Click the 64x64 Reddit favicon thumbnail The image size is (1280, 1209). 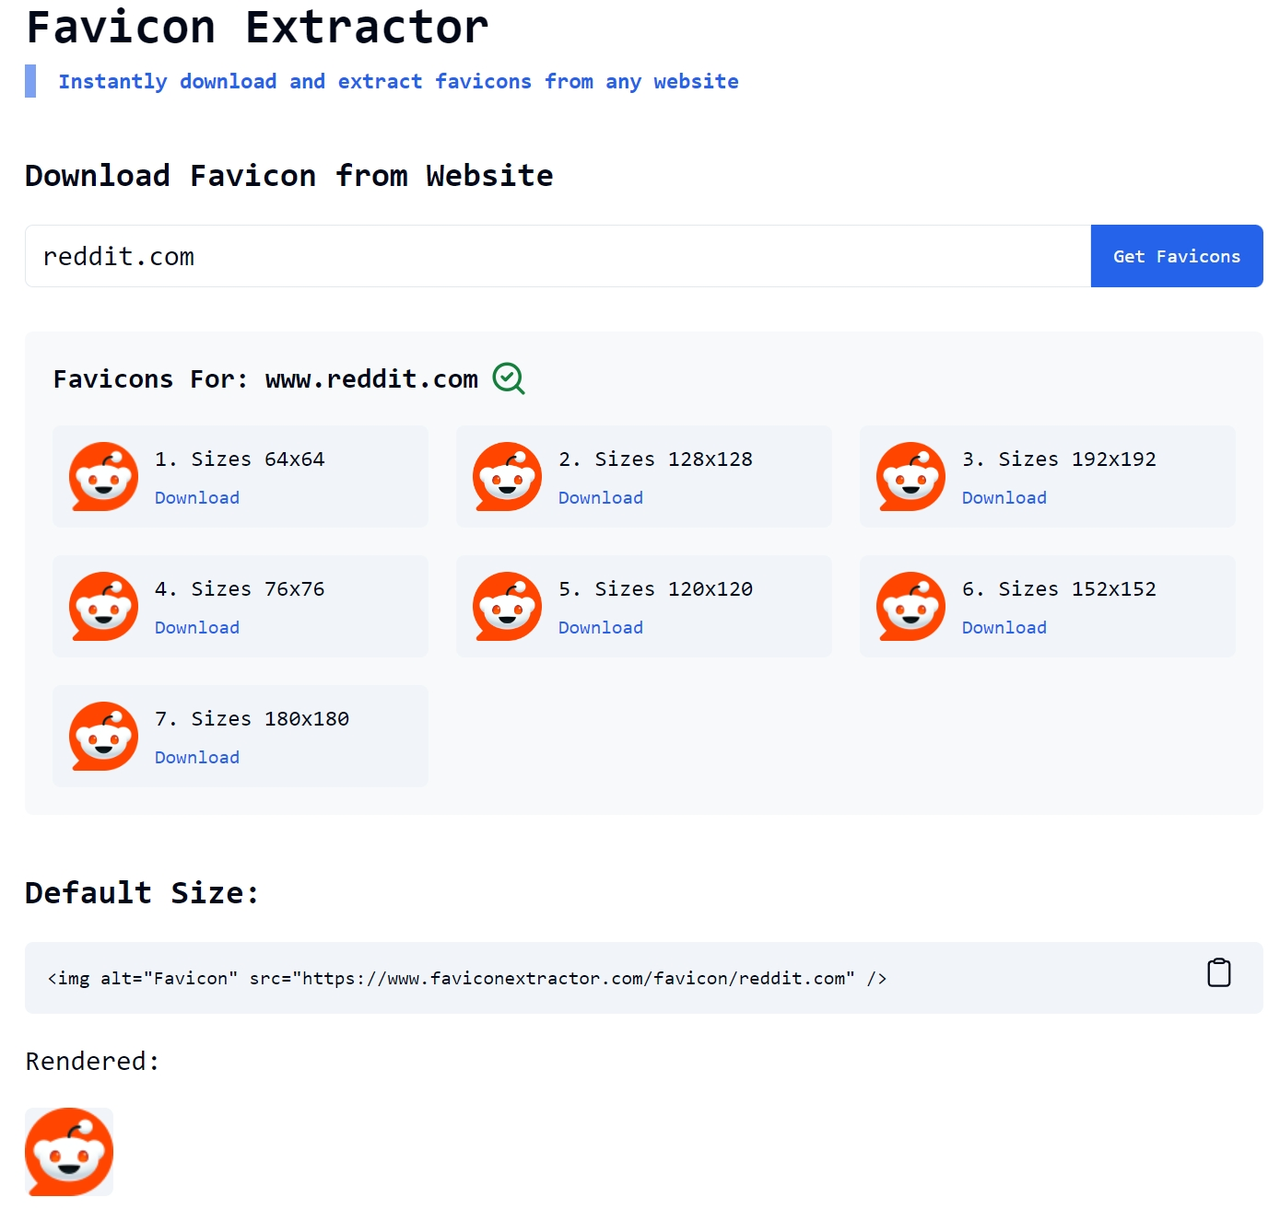point(103,477)
